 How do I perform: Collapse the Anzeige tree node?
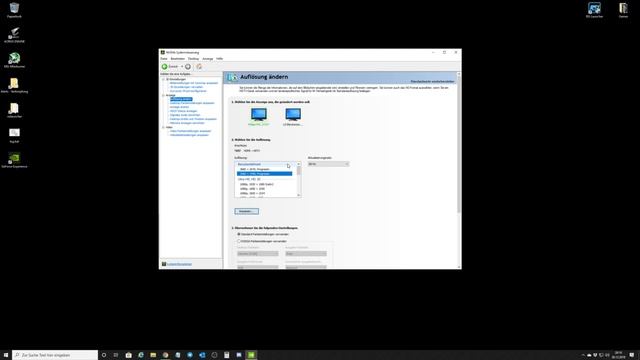click(x=164, y=95)
